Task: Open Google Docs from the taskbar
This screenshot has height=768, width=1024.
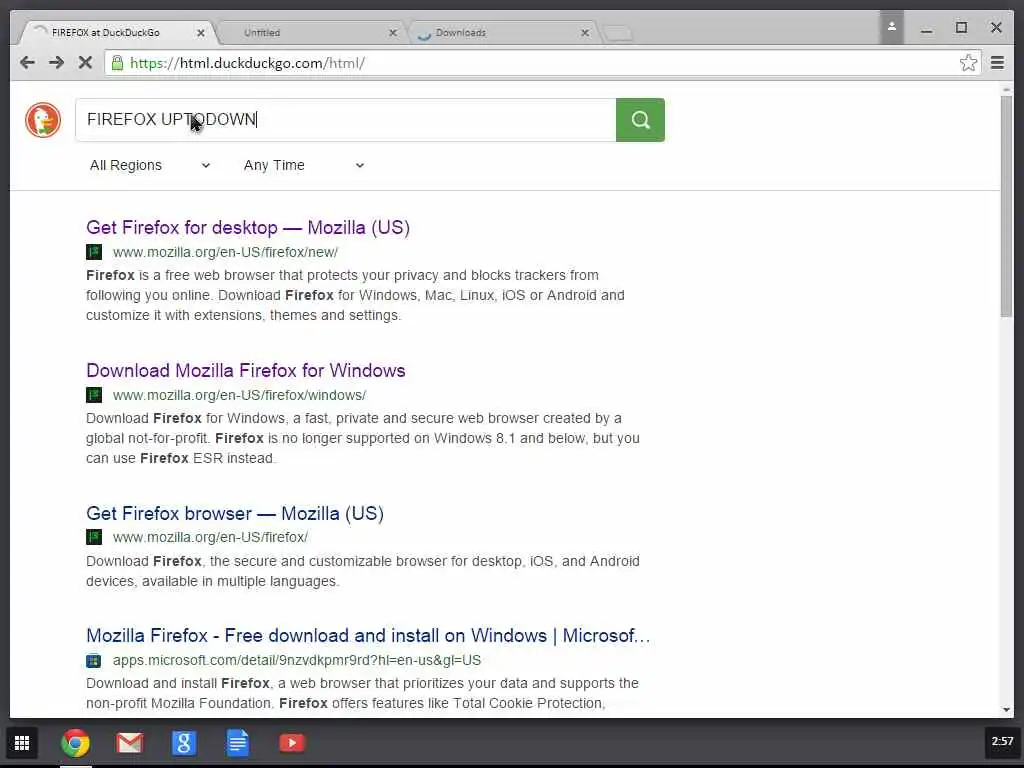Action: 238,743
